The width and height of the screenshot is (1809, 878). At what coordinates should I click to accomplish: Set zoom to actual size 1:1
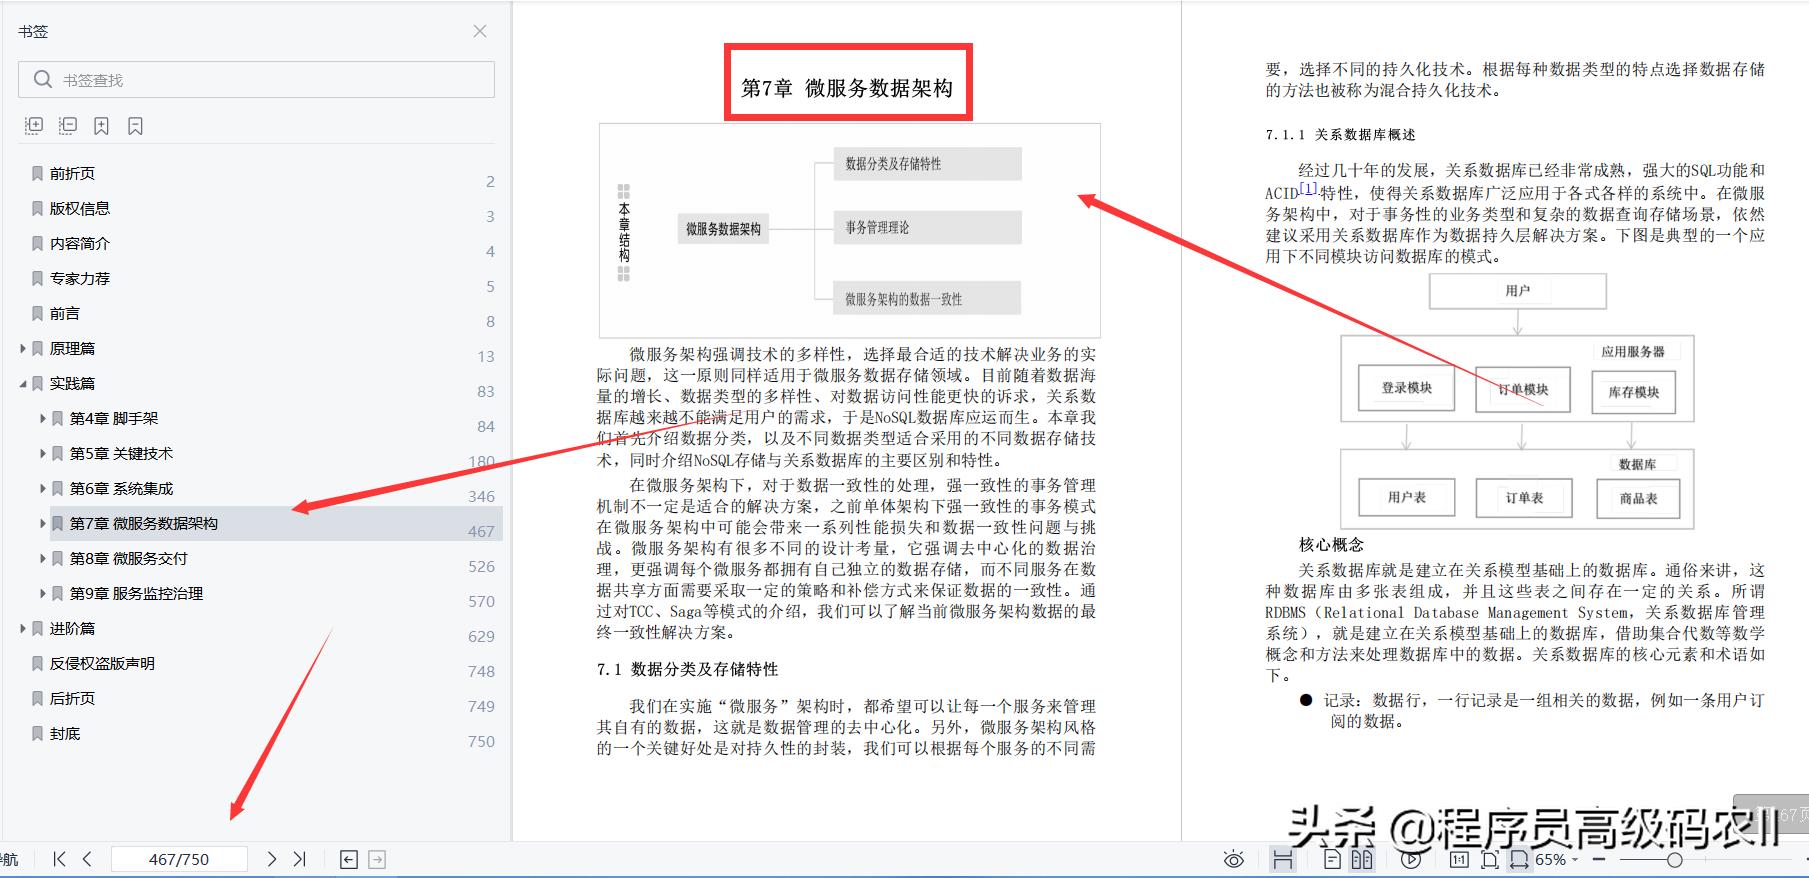(1459, 860)
